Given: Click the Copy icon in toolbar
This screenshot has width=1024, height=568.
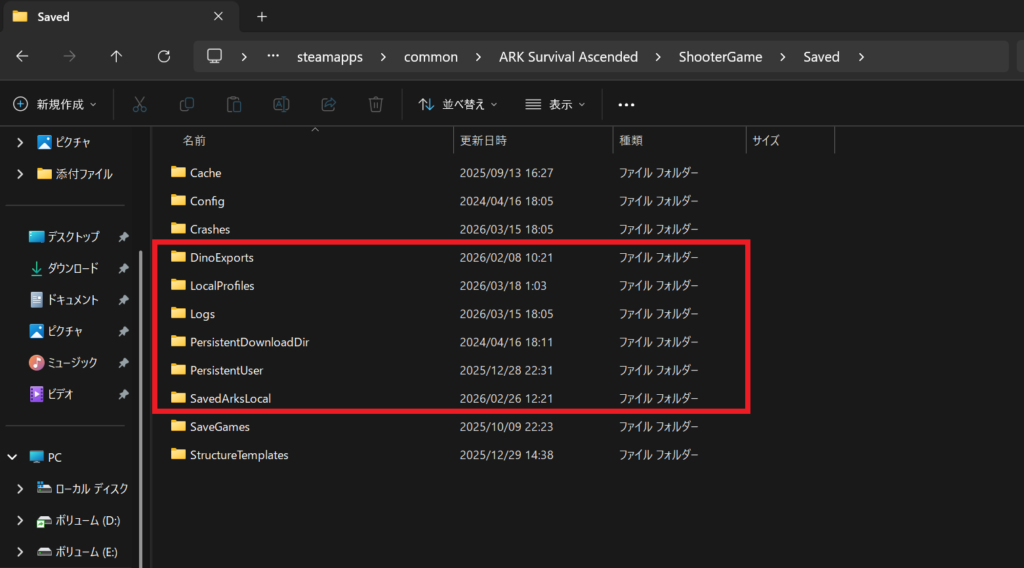Looking at the screenshot, I should tap(187, 104).
